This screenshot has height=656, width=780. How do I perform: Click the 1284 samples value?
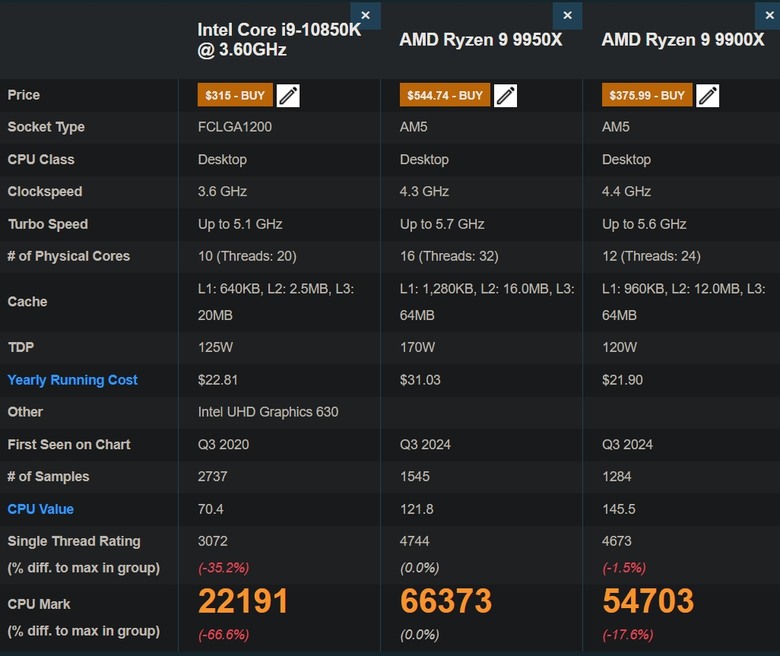(x=617, y=476)
